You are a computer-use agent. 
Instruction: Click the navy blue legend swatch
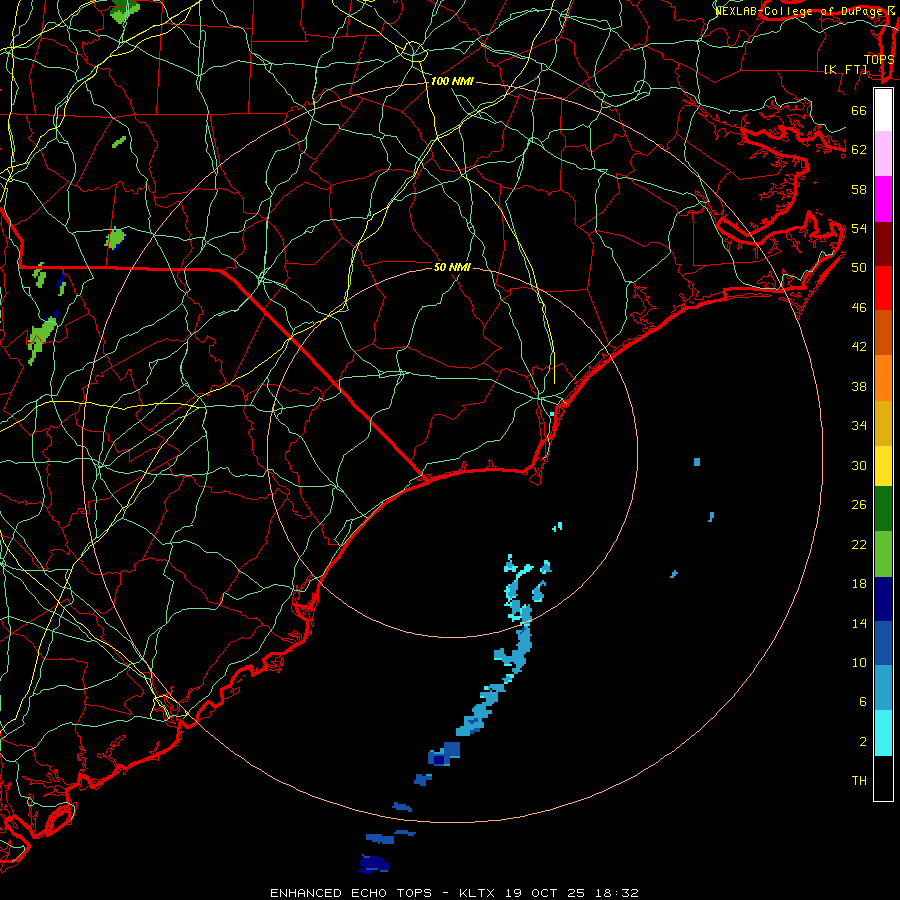coord(883,599)
